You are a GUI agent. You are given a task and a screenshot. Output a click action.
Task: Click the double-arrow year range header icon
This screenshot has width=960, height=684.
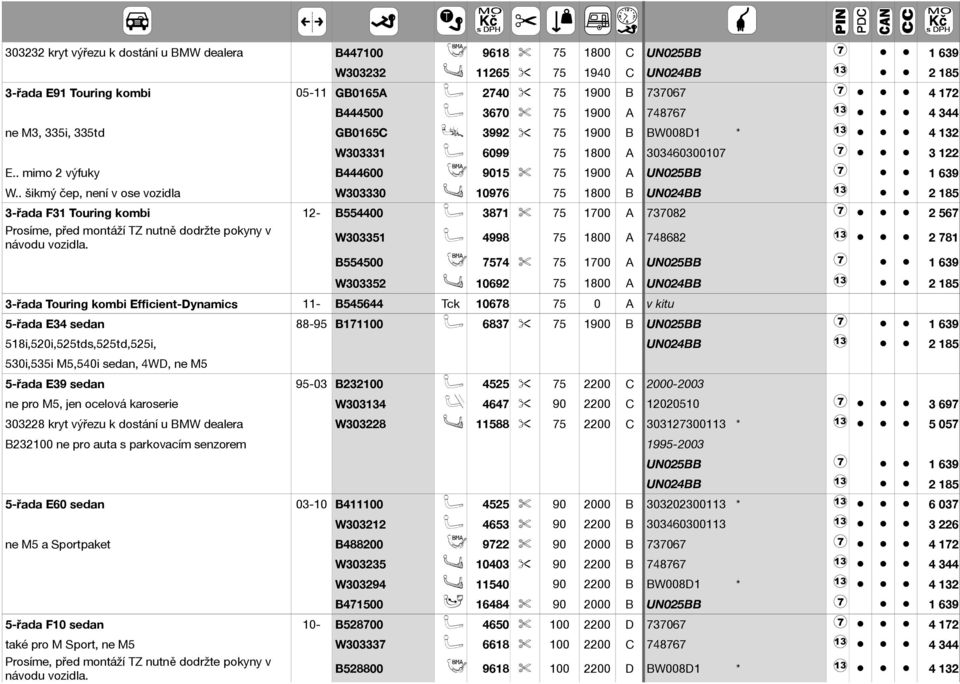click(312, 22)
